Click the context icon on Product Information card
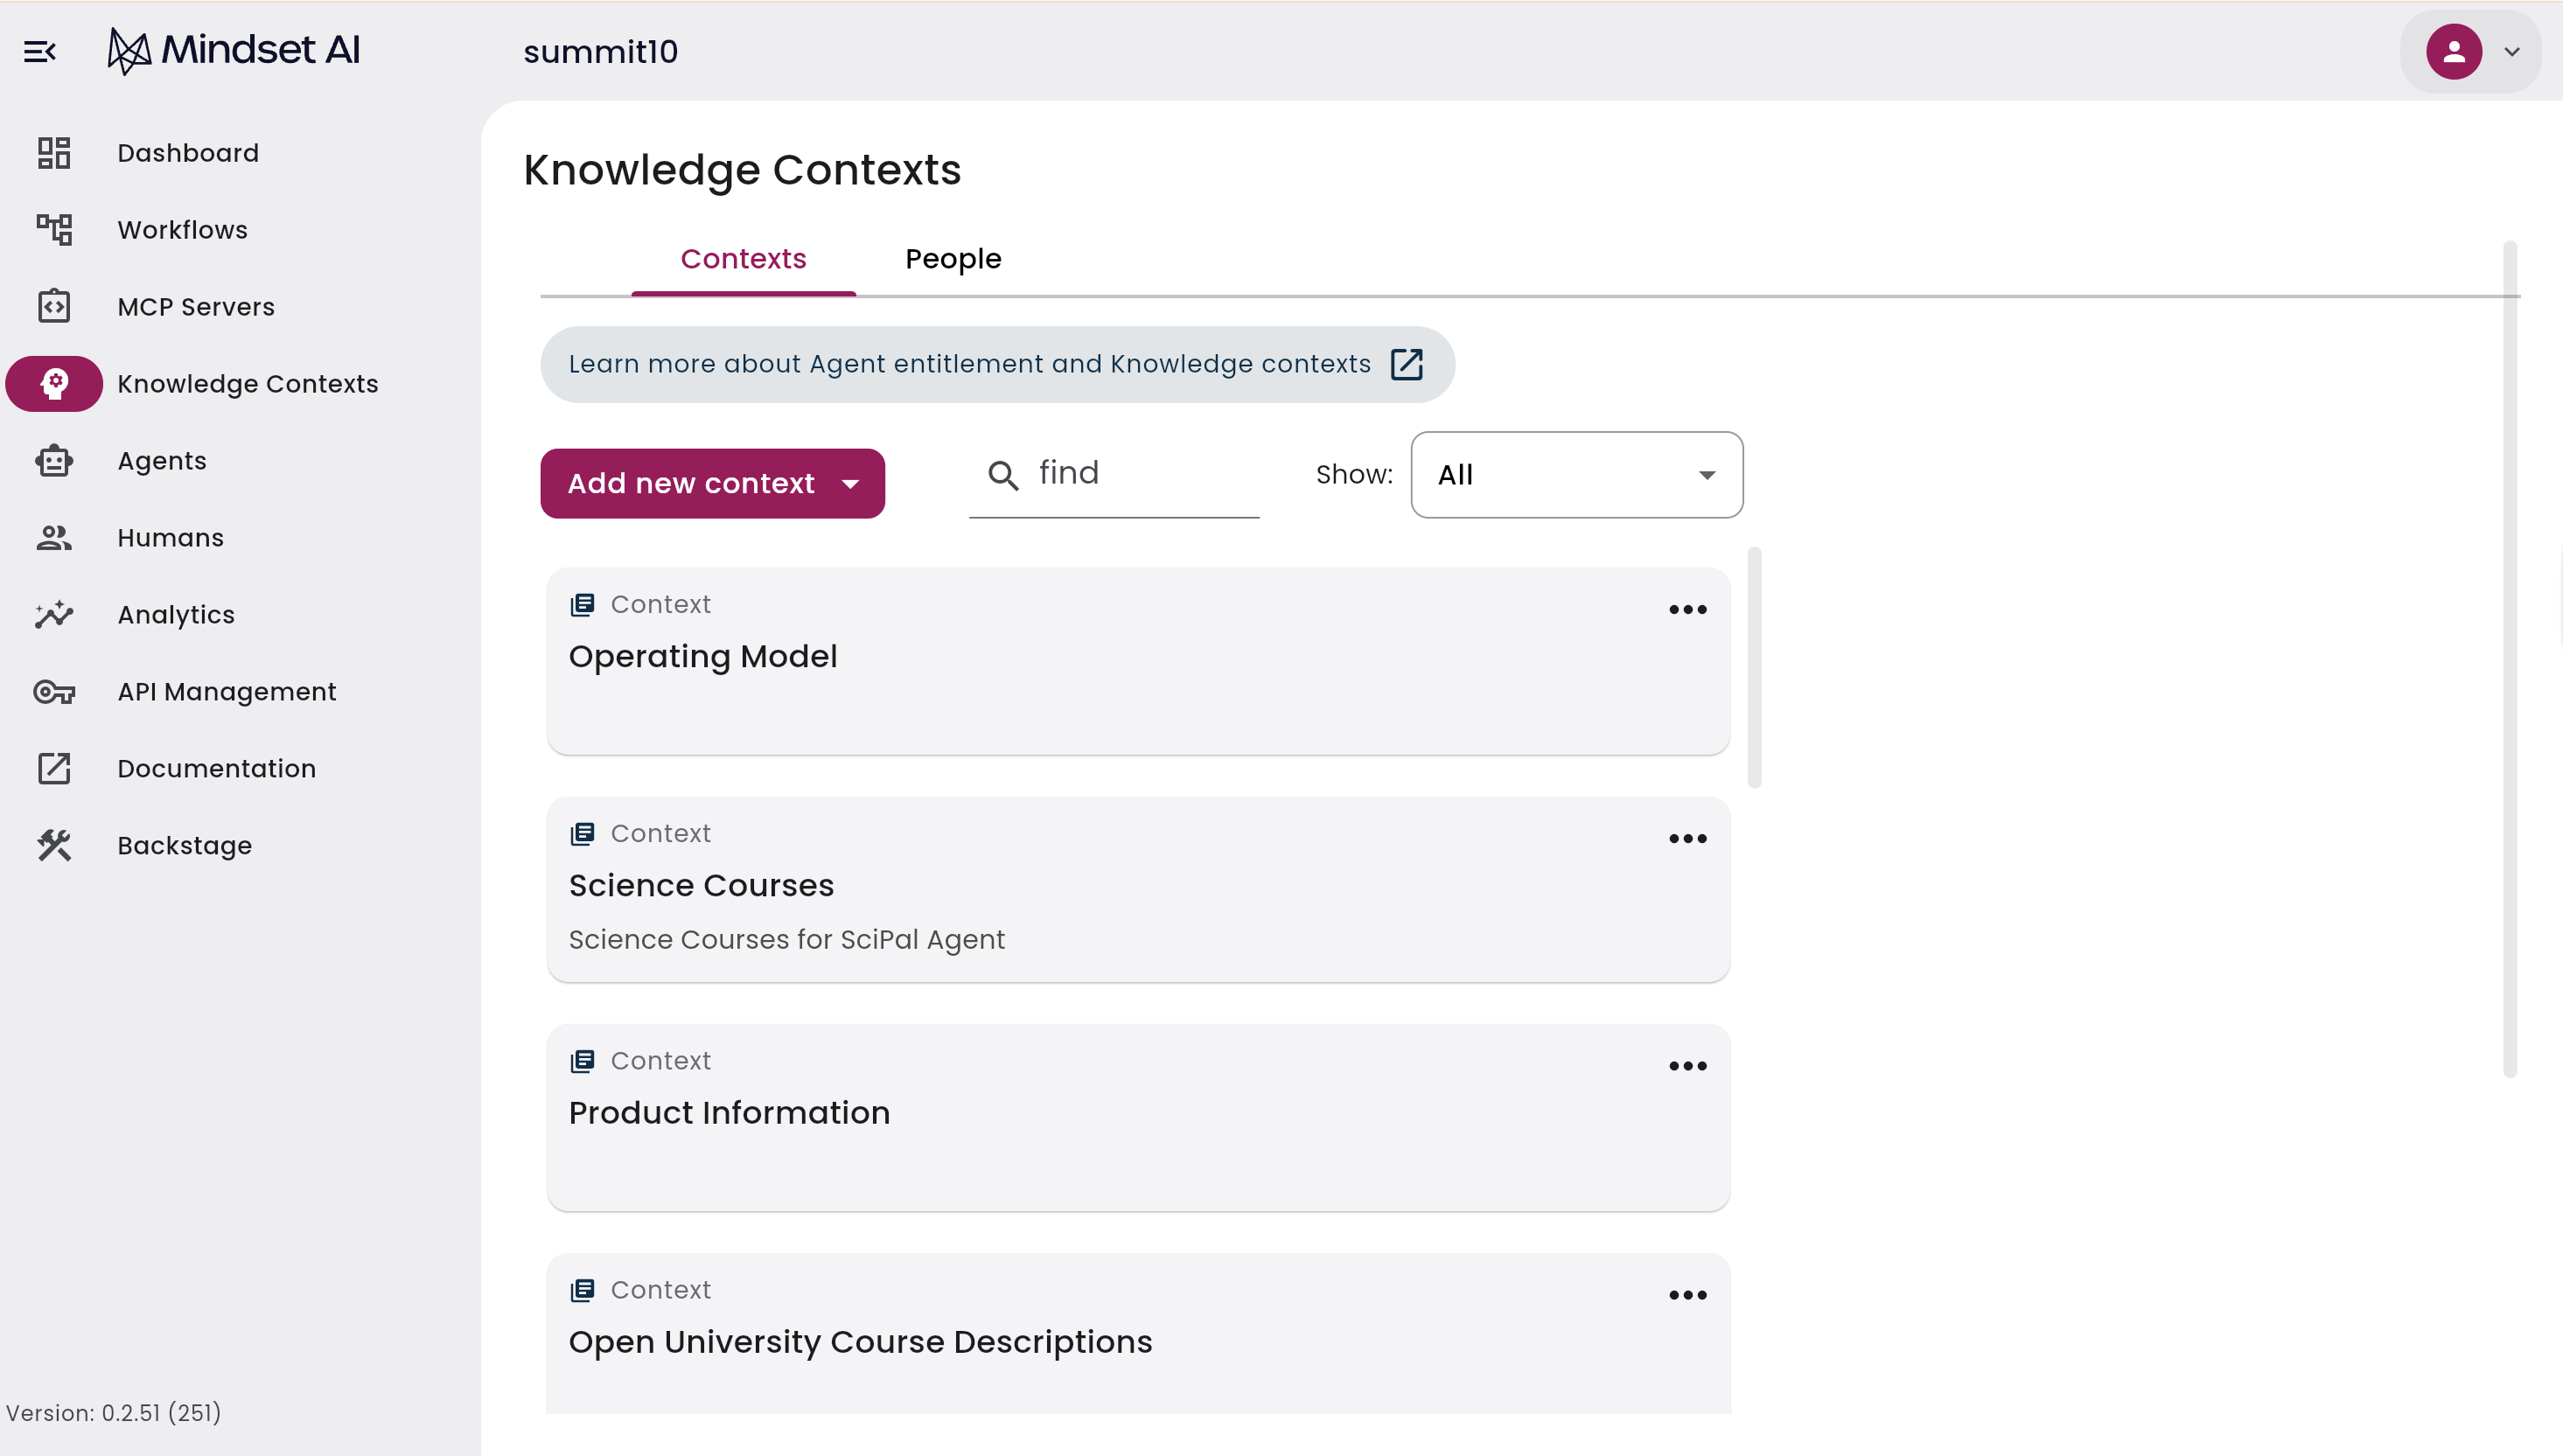 tap(582, 1061)
